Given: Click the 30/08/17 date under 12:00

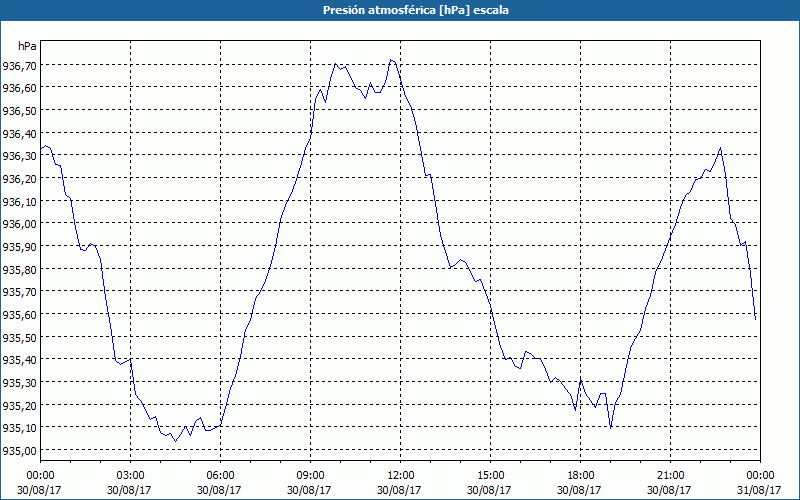Looking at the screenshot, I should tap(399, 490).
